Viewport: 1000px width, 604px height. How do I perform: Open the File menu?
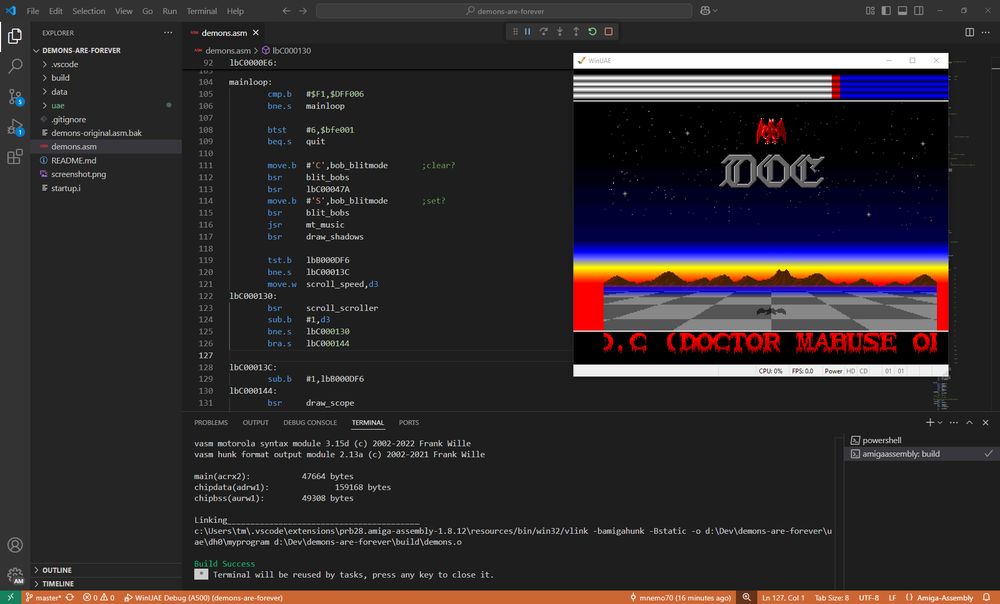pyautogui.click(x=33, y=11)
